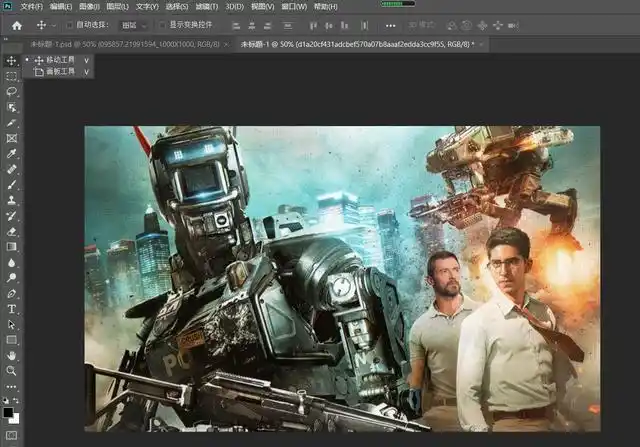Enable the 自动选择 checkbox
The image size is (640, 447).
(x=69, y=24)
